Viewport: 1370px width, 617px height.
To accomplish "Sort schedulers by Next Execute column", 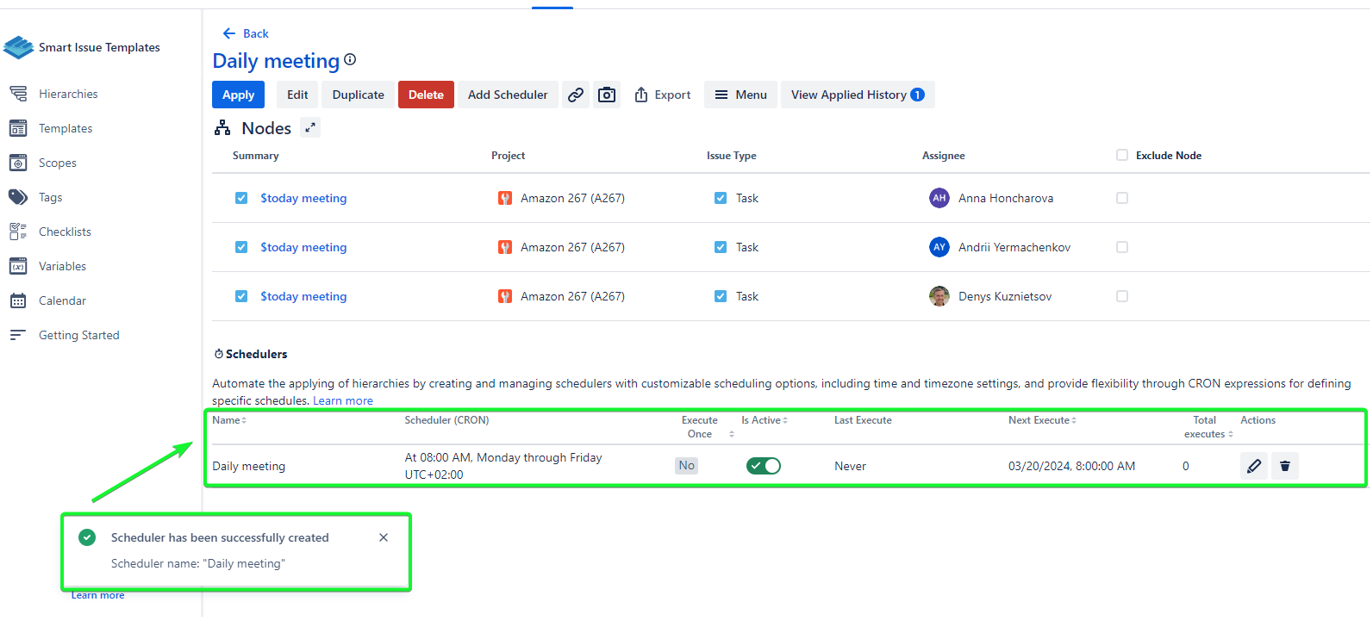I will point(1042,421).
